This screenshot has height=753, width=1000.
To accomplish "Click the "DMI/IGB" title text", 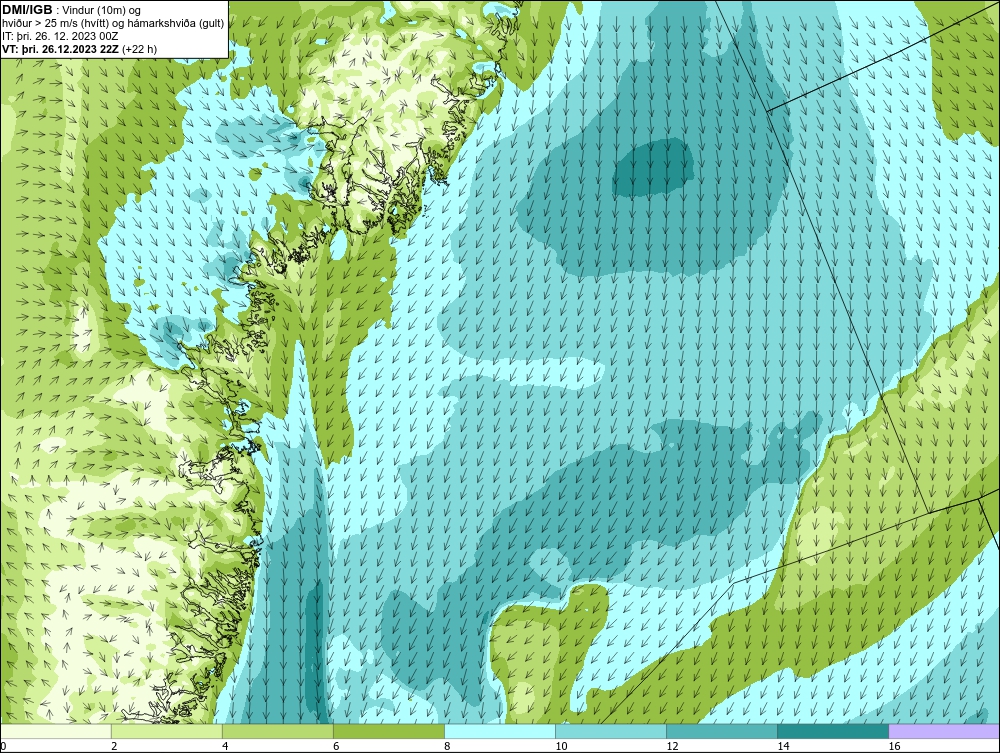I will pos(27,10).
